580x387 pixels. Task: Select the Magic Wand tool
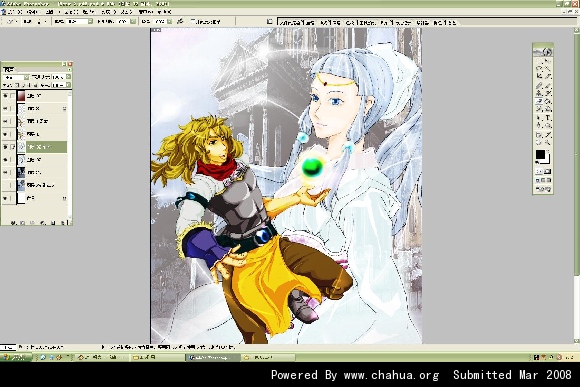point(547,68)
